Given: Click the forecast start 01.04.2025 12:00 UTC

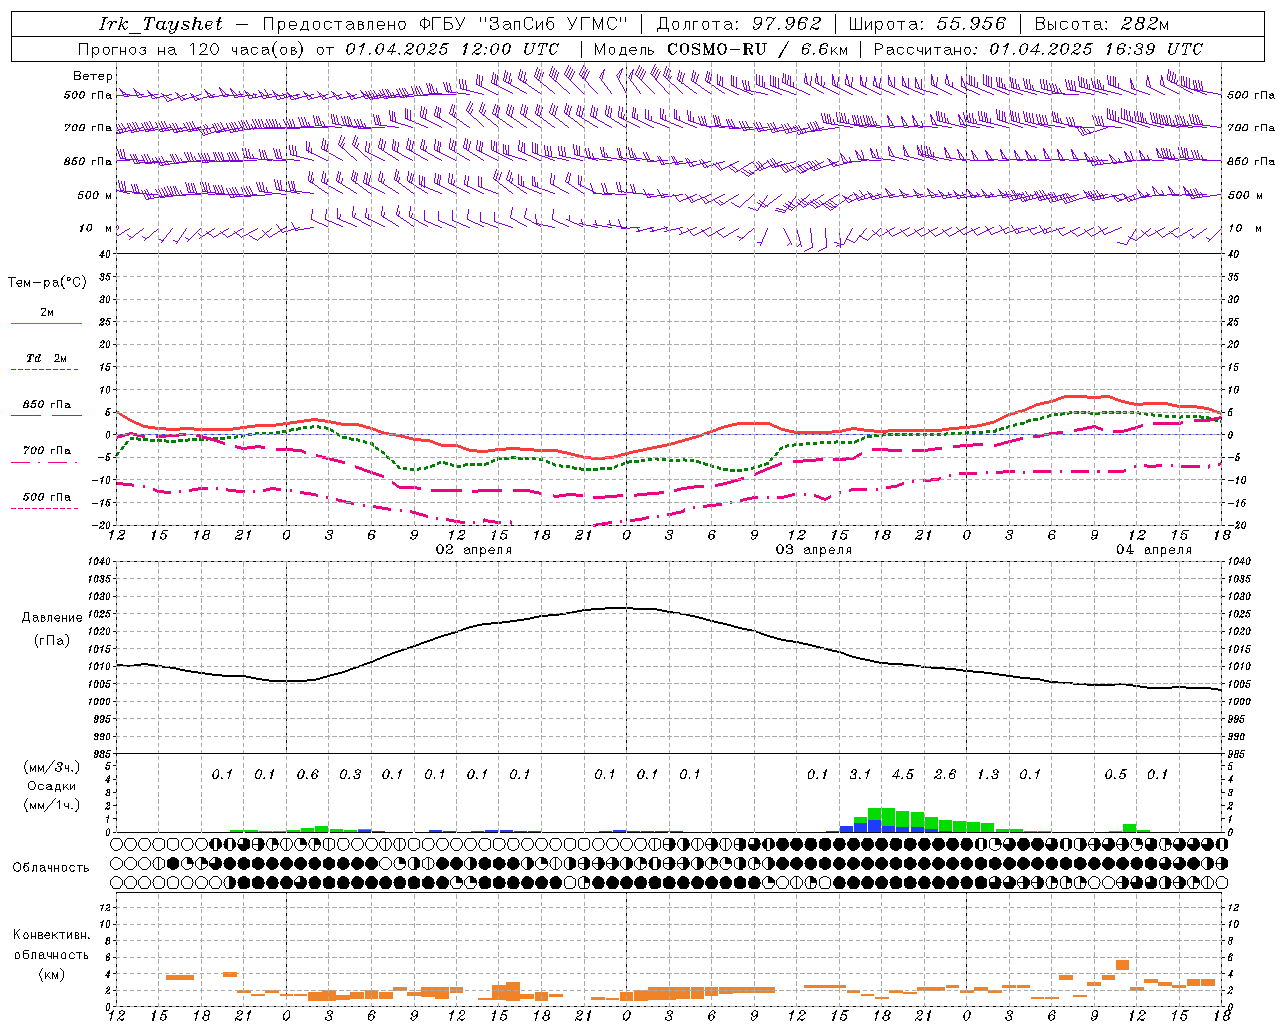Looking at the screenshot, I should point(452,49).
